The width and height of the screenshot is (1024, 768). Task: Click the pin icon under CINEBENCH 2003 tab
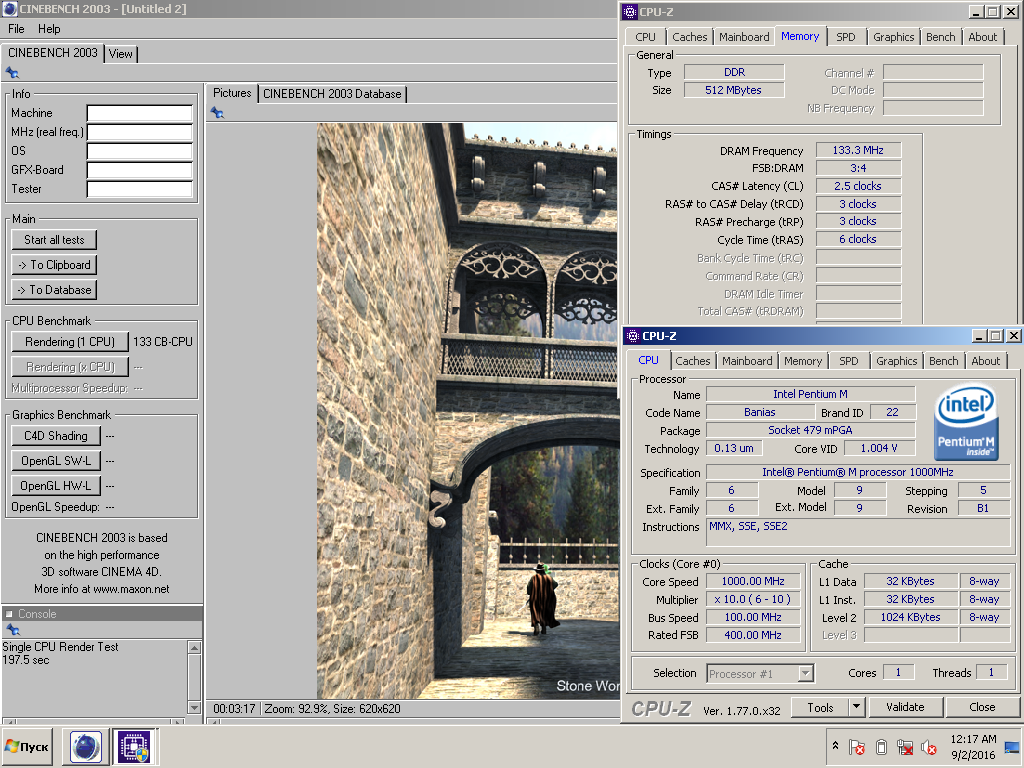coord(12,72)
